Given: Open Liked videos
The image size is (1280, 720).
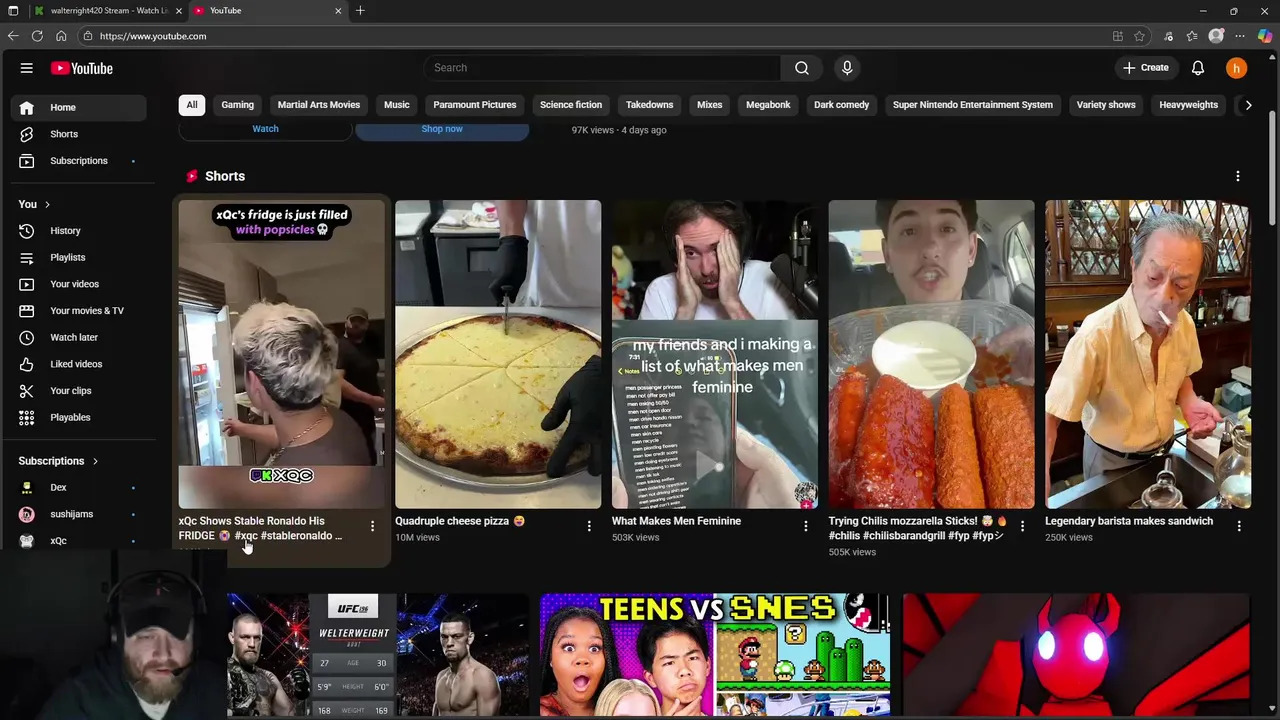Looking at the screenshot, I should point(77,364).
